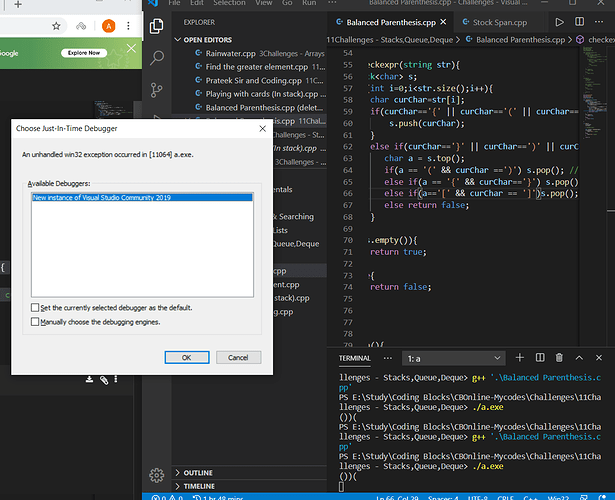
Task: Dismiss the green Google banner
Action: [x=131, y=48]
